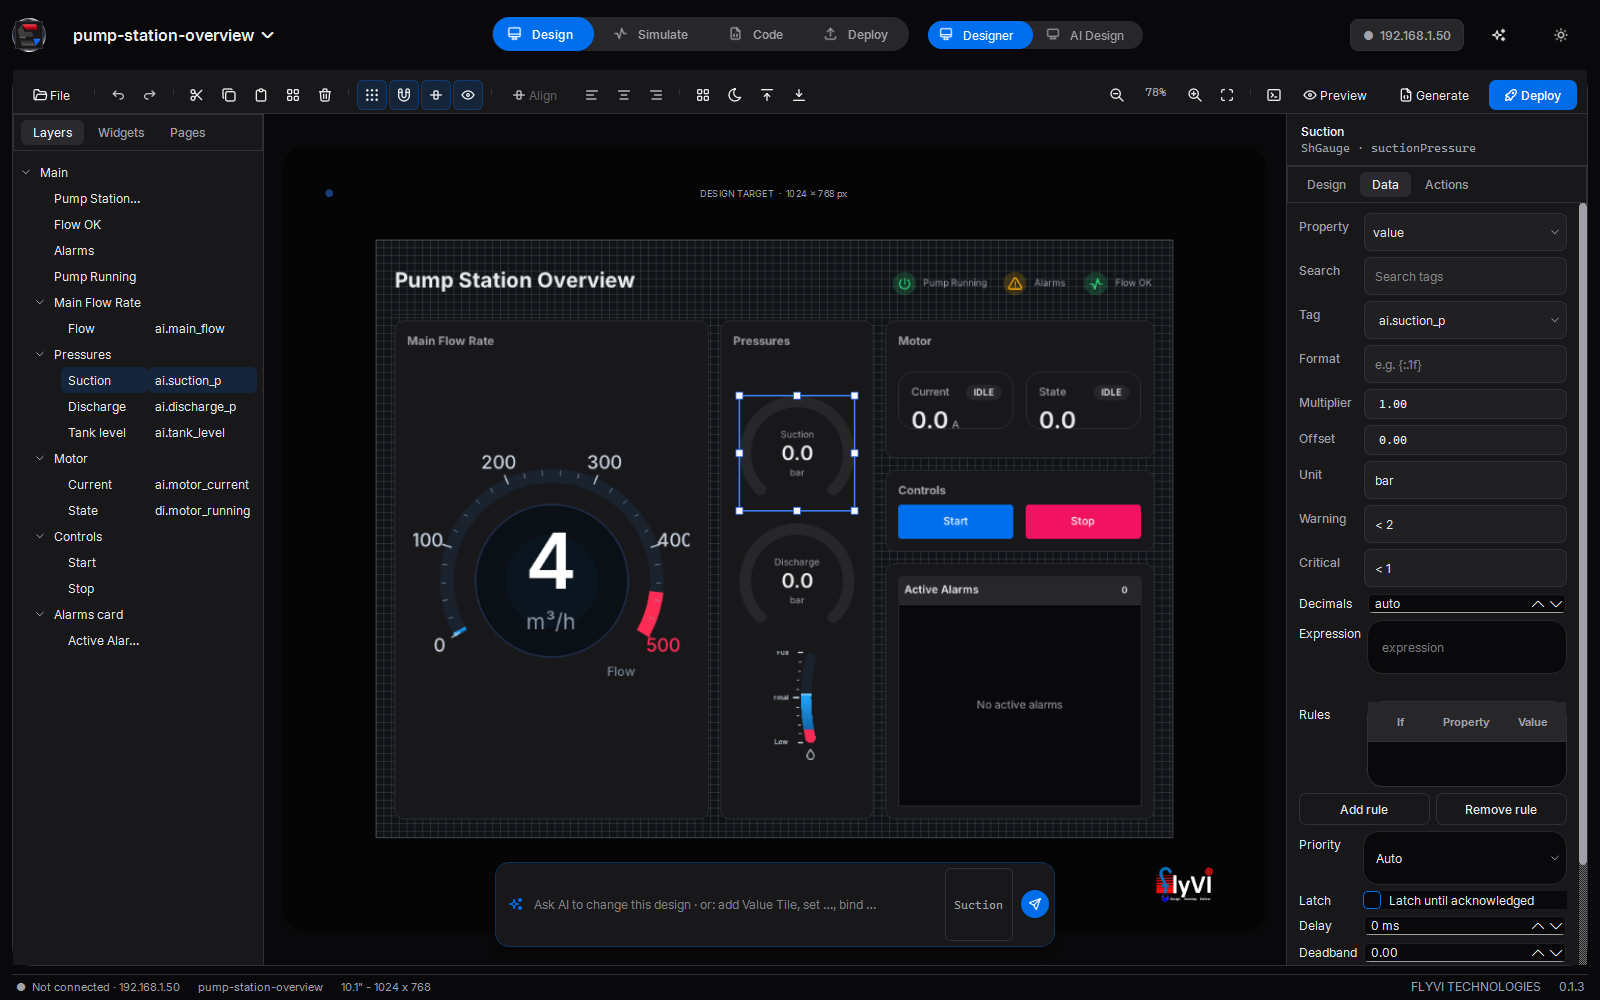Click the 192.168.1.50 connection button
The width and height of the screenshot is (1600, 1000).
tap(1407, 35)
